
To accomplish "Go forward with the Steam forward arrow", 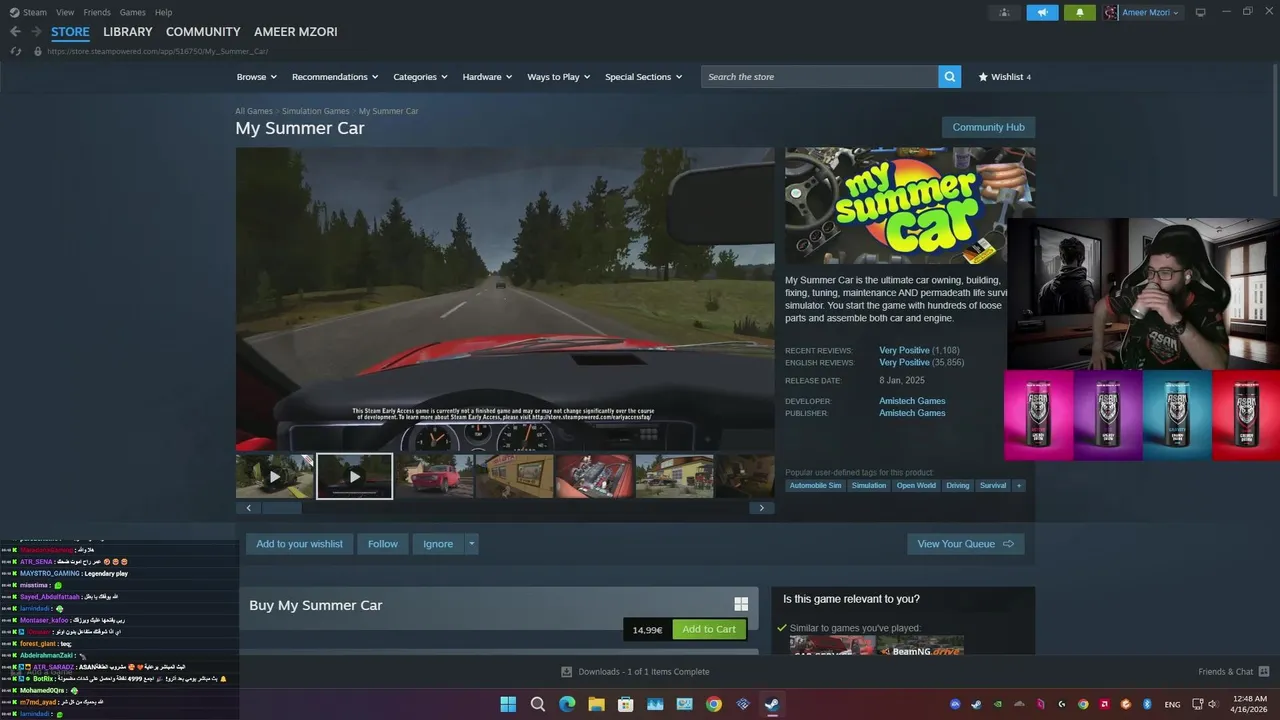I will coord(36,32).
